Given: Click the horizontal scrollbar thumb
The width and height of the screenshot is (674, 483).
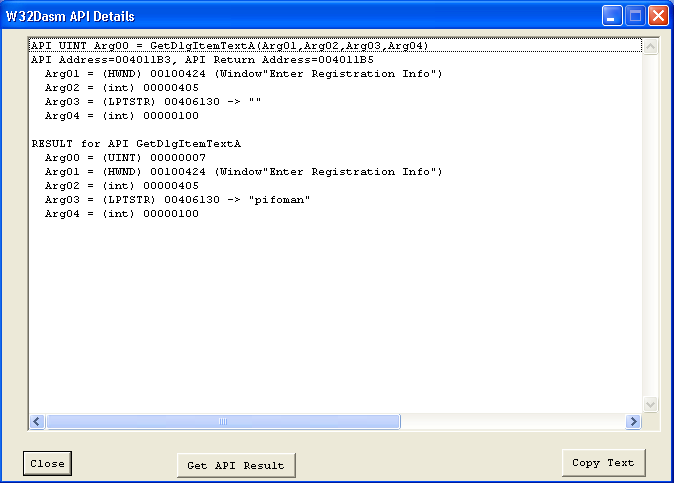Looking at the screenshot, I should click(223, 422).
